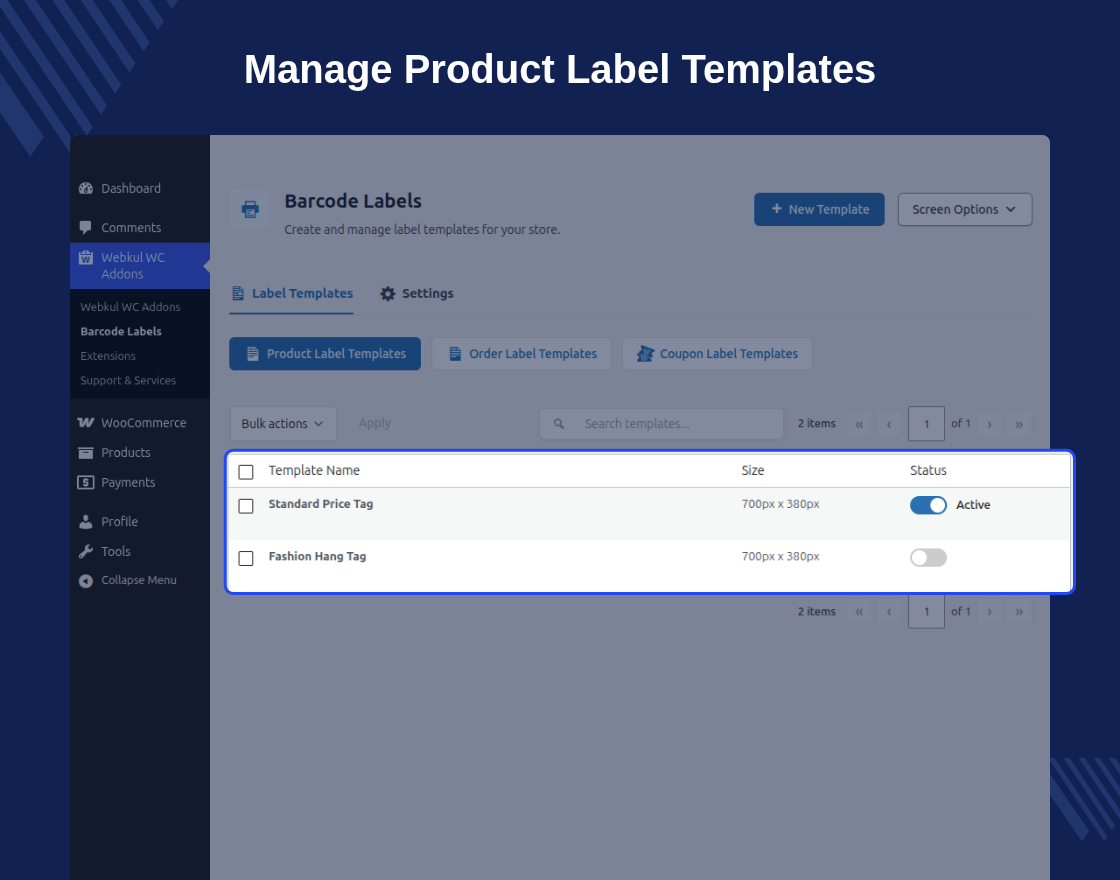Check the Standard Price Tag row checkbox
The width and height of the screenshot is (1120, 880).
click(x=246, y=506)
